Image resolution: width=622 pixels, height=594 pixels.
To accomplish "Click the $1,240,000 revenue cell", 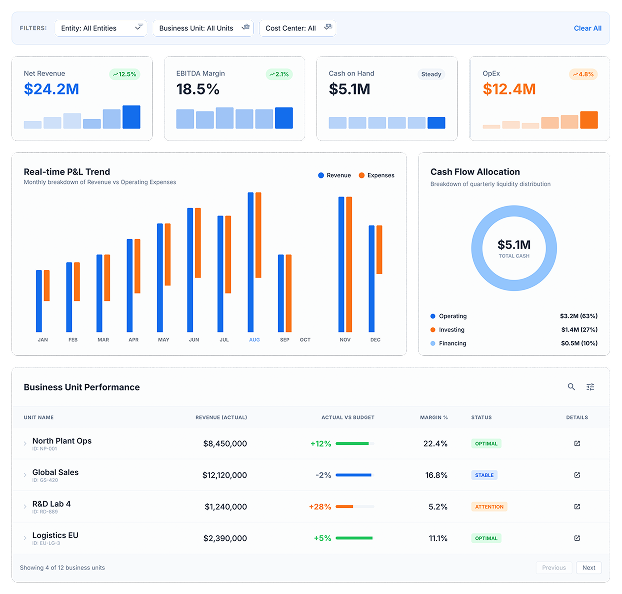I will (x=226, y=507).
